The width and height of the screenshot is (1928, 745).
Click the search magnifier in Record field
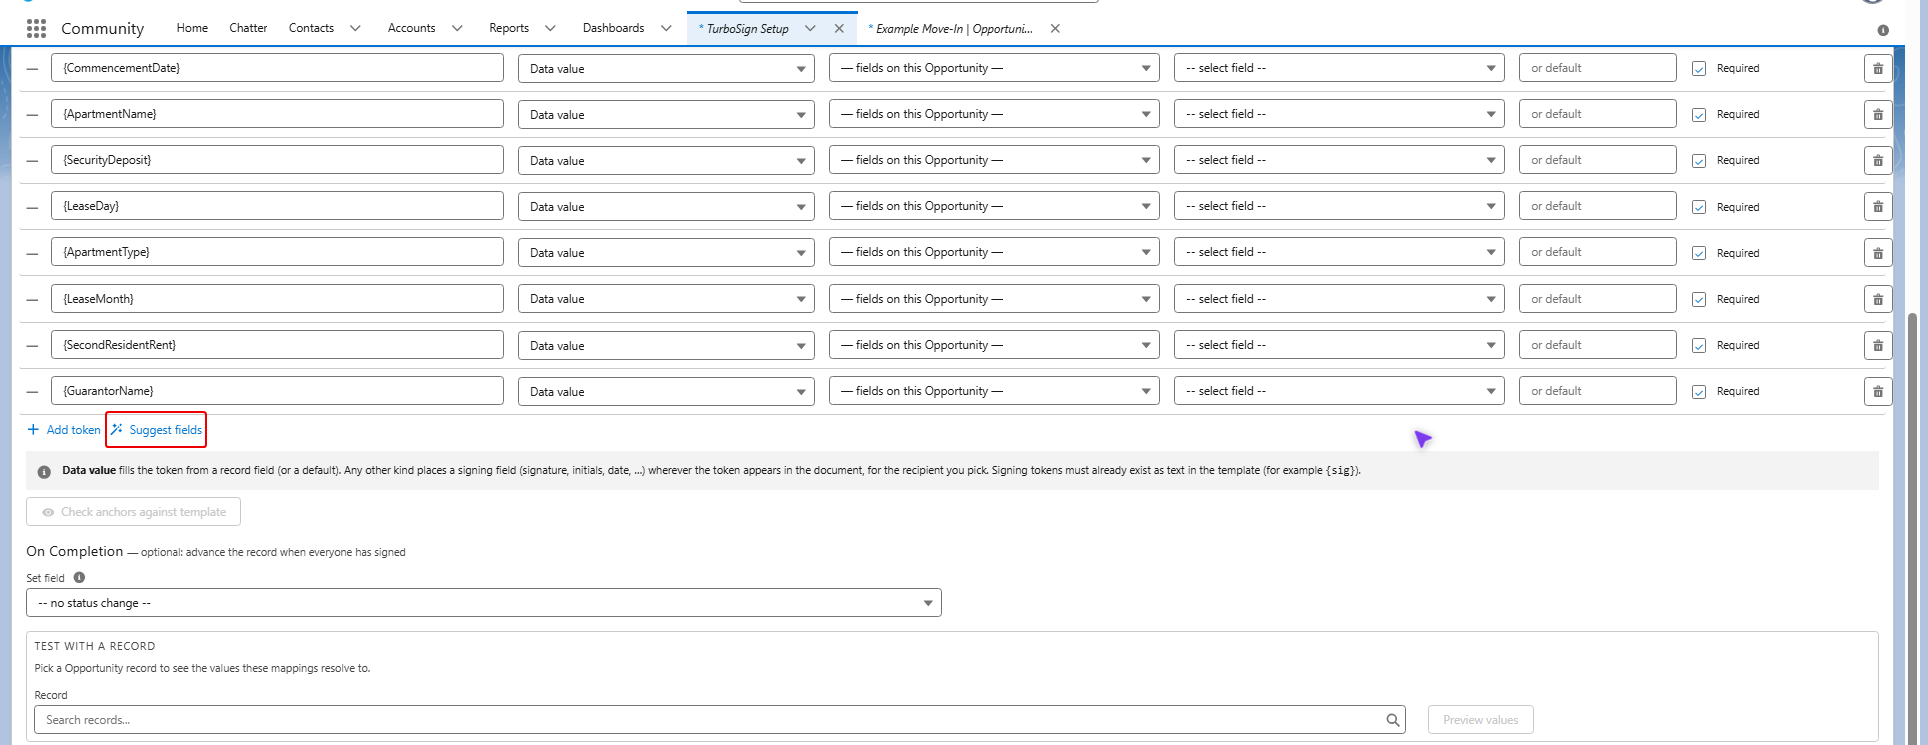point(1392,720)
